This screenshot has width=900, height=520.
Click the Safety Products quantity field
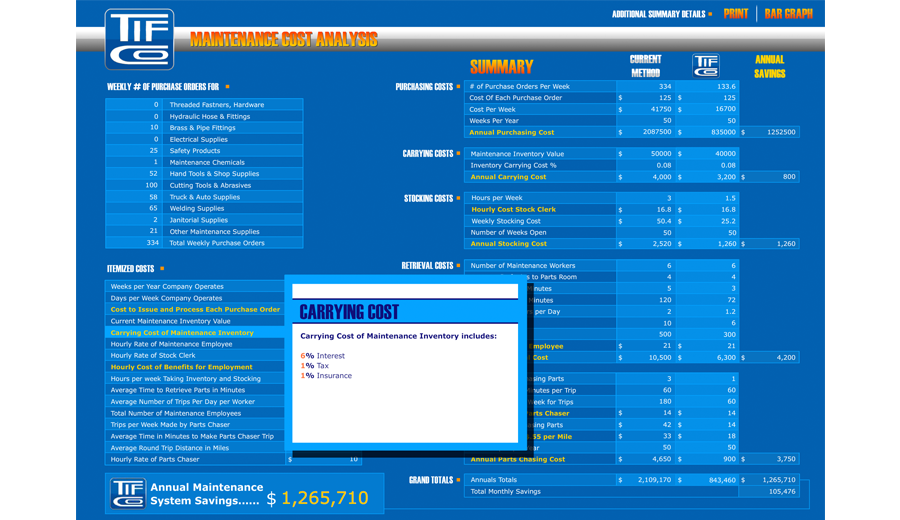tap(134, 151)
